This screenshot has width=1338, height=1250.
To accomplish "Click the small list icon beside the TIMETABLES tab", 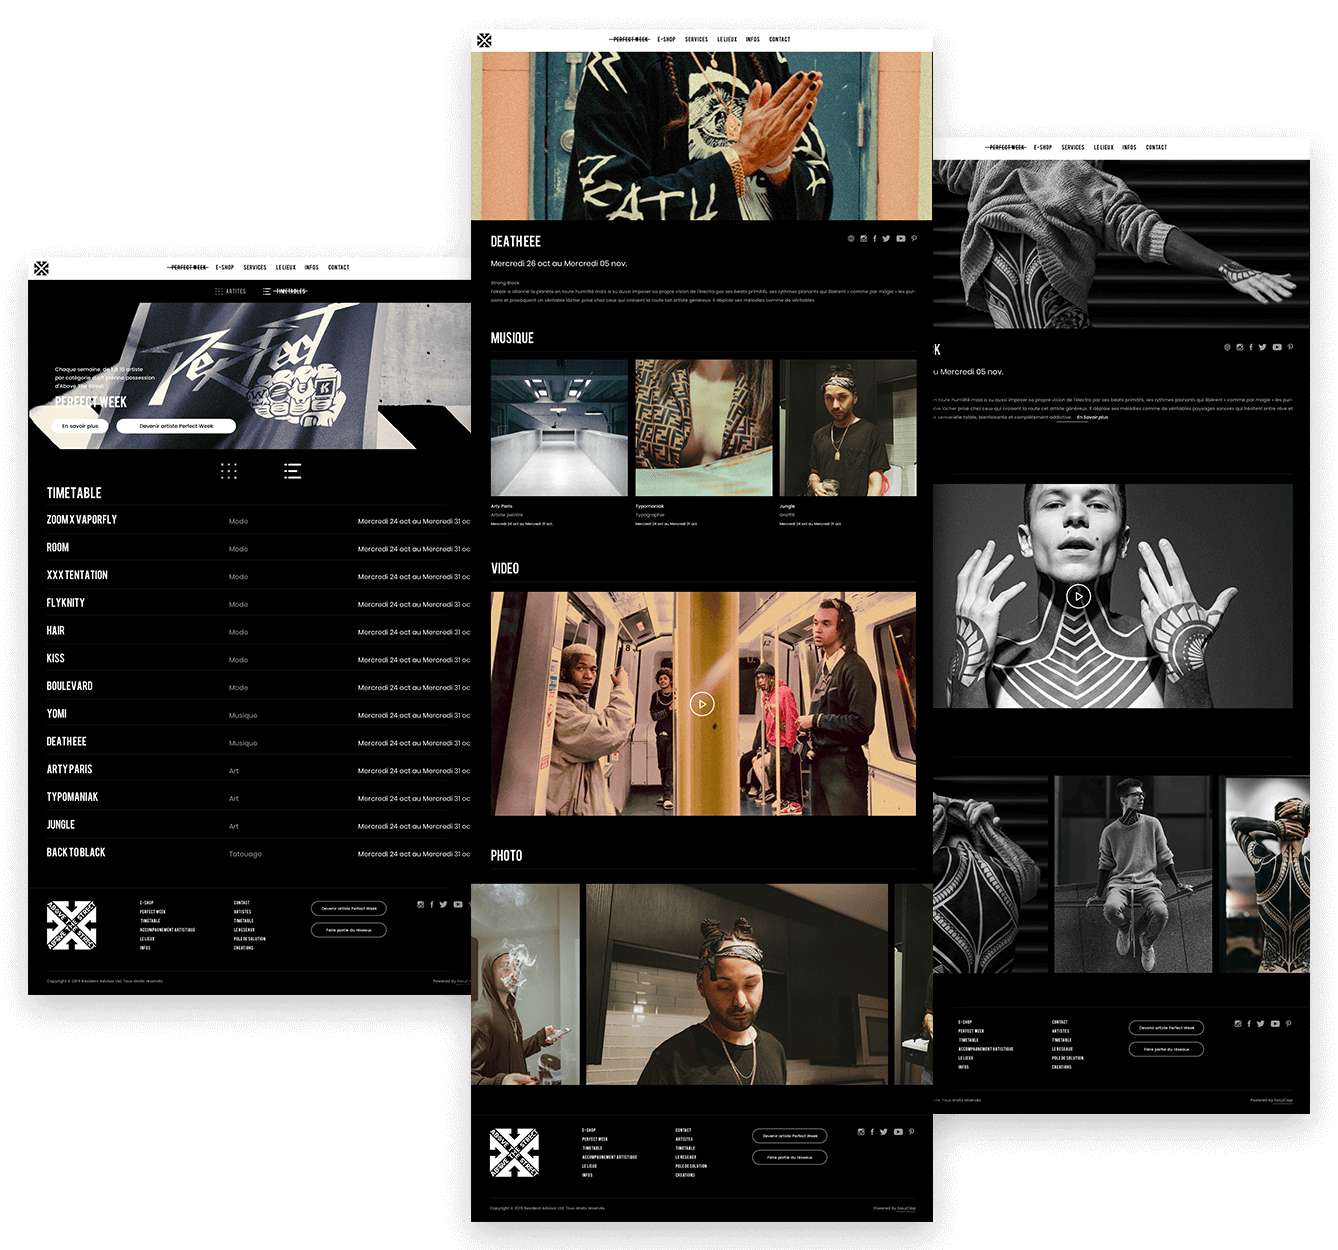I will coord(266,291).
